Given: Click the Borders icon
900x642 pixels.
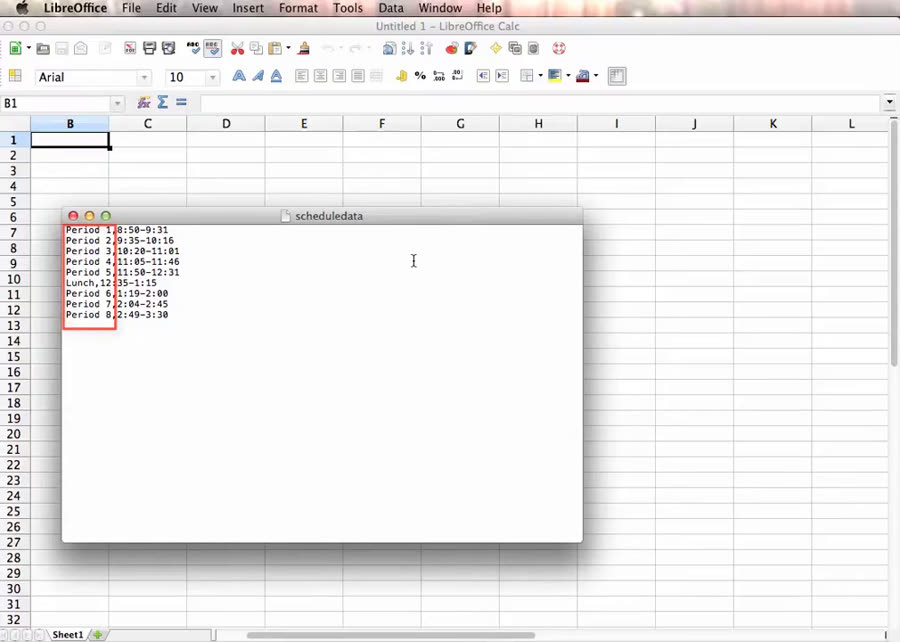Looking at the screenshot, I should [527, 76].
